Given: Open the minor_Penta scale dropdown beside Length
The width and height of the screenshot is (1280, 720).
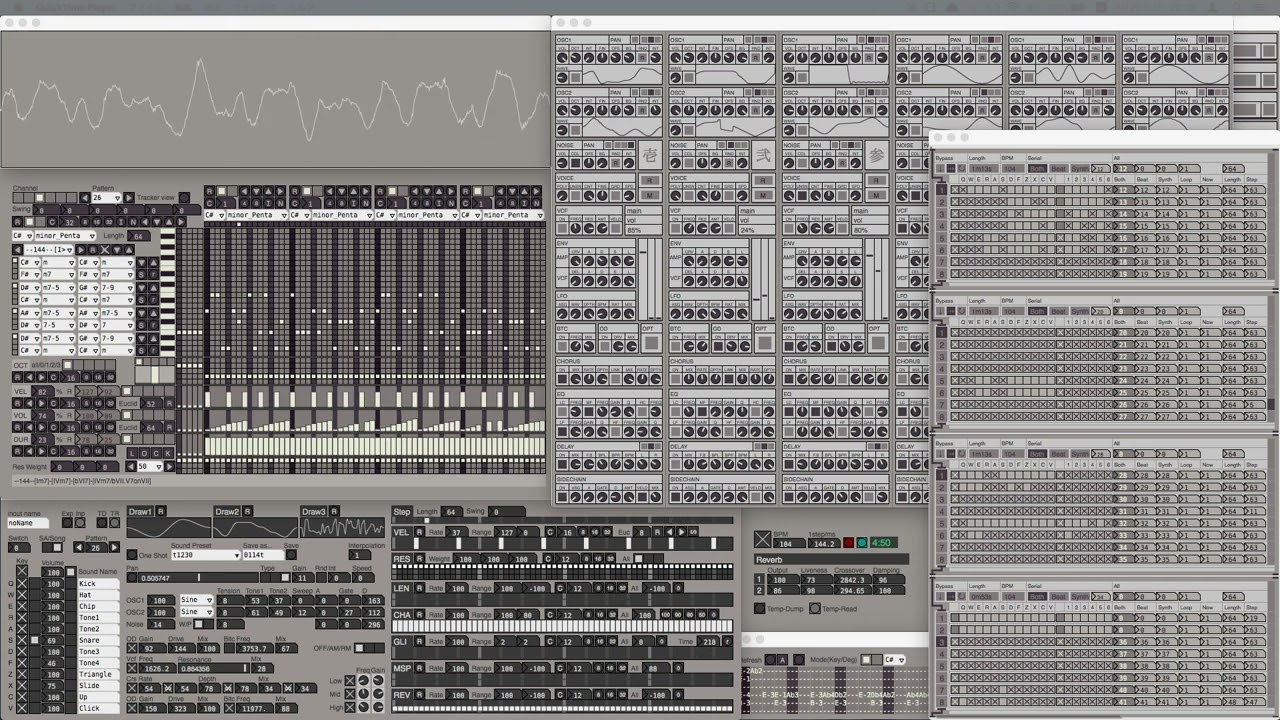Looking at the screenshot, I should tap(64, 236).
